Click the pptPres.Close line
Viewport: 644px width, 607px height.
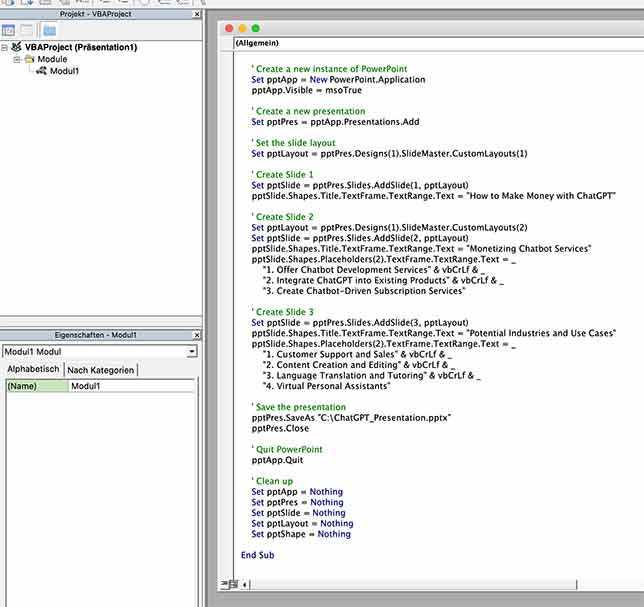click(280, 429)
